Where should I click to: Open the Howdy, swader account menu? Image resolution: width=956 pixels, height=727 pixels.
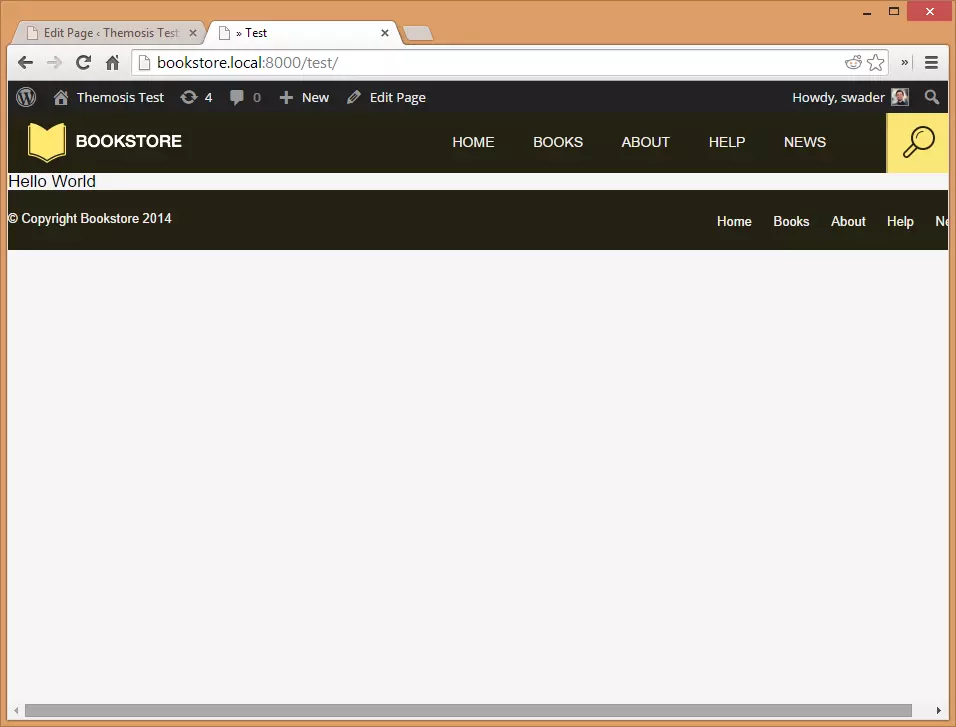[850, 98]
